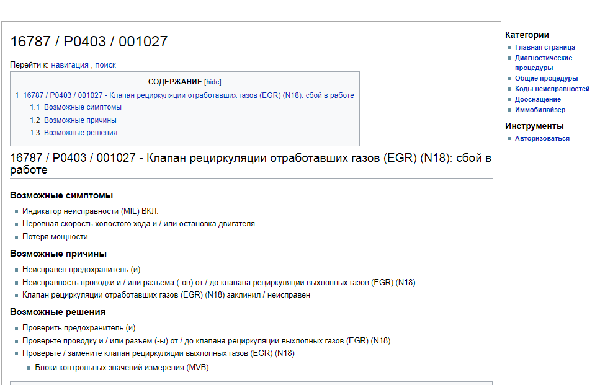
Task: Click solution 'Проверьте / замените клапан рециркуляции'
Action: (x=158, y=353)
